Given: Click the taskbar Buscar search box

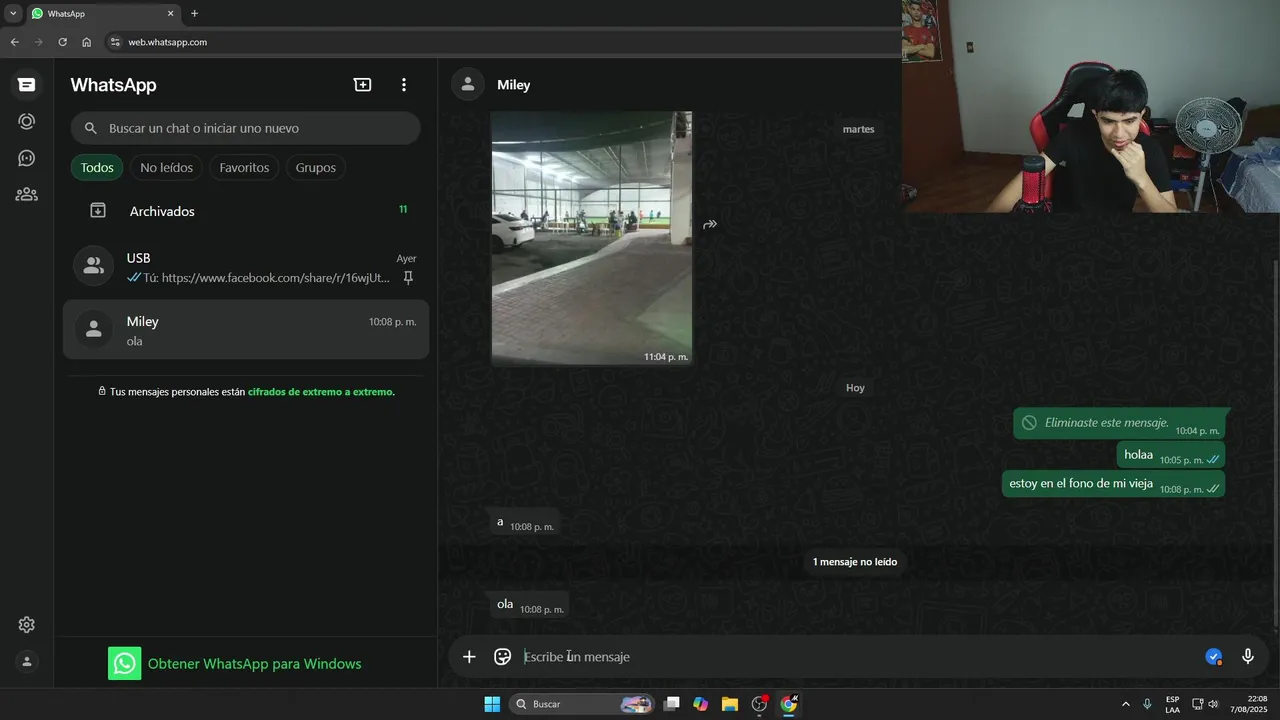Looking at the screenshot, I should 582,704.
